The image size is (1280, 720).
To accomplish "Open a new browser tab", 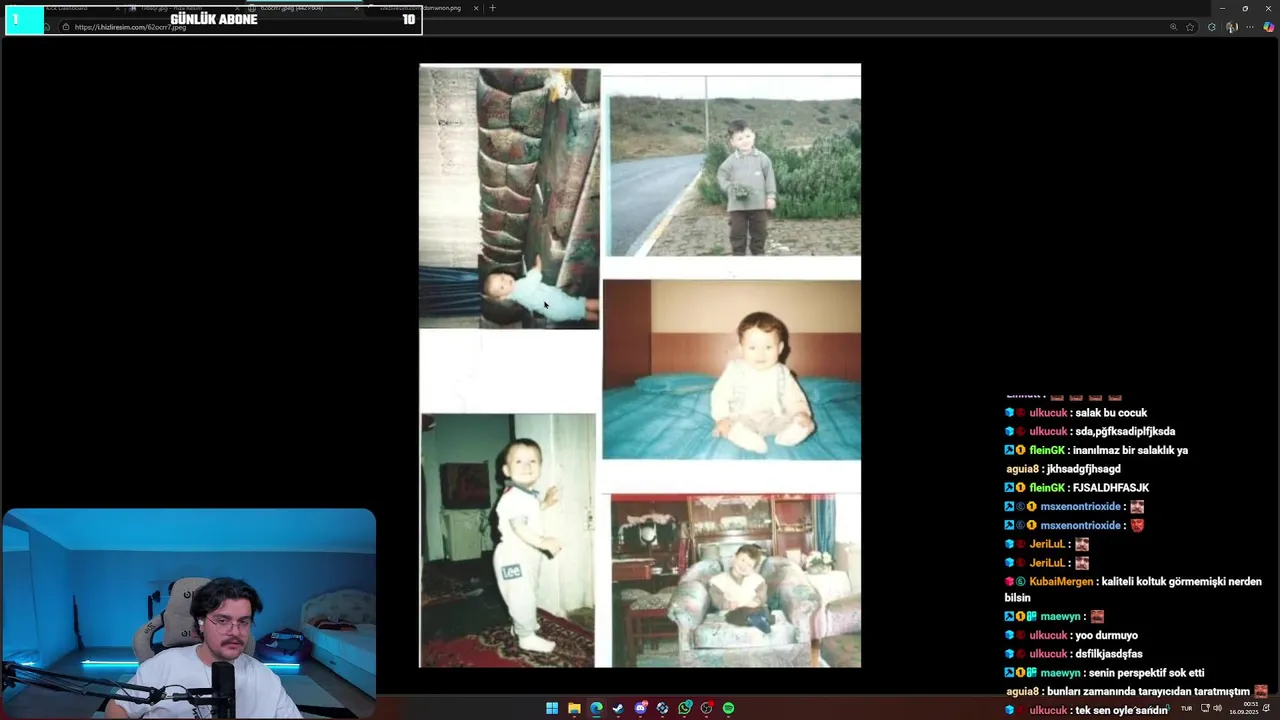I will [x=492, y=8].
